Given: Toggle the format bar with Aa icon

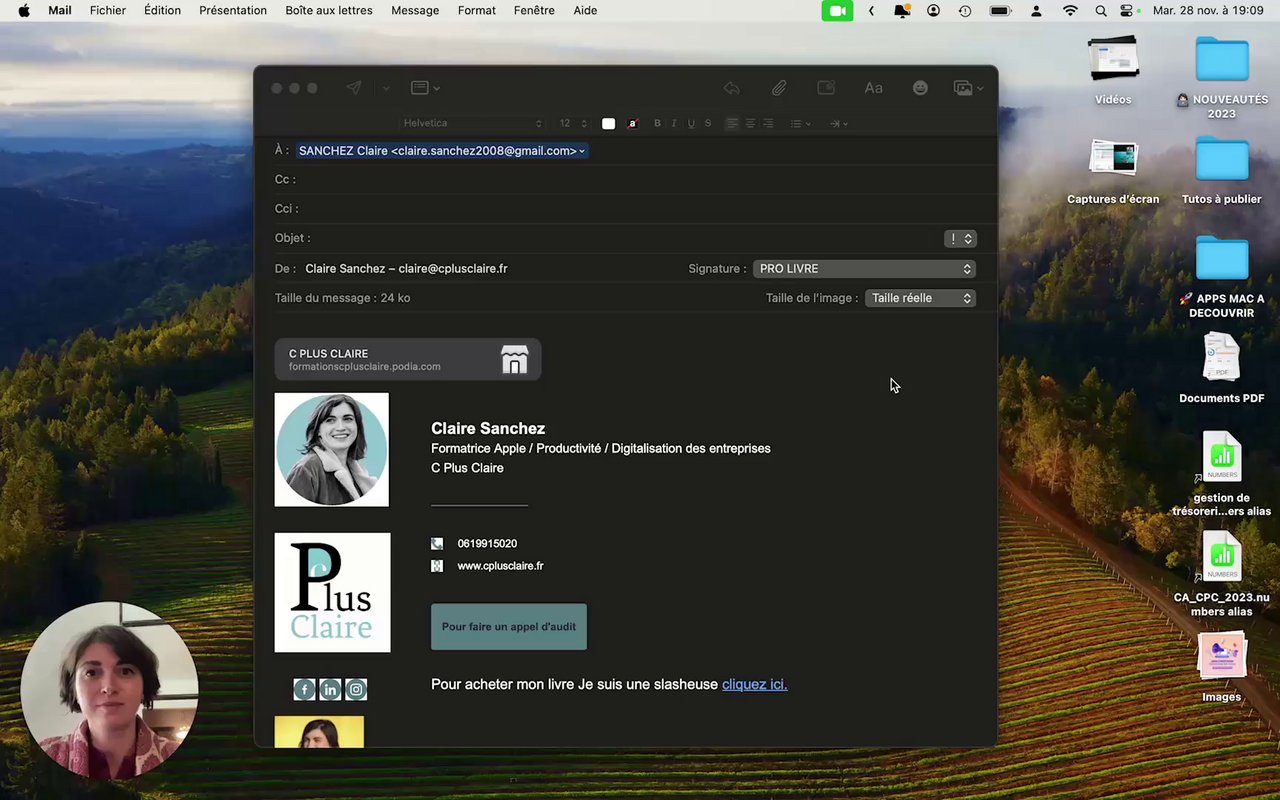Looking at the screenshot, I should 873,88.
